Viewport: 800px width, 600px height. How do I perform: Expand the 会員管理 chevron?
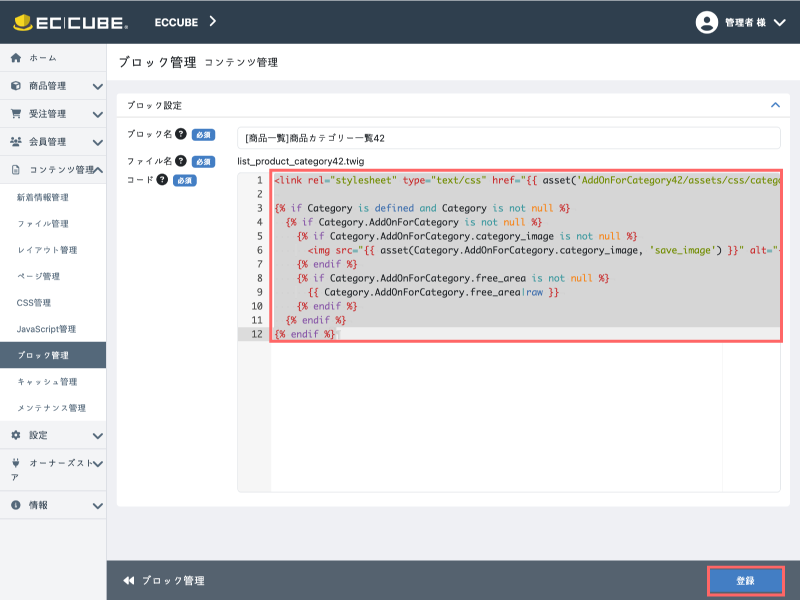click(x=97, y=143)
